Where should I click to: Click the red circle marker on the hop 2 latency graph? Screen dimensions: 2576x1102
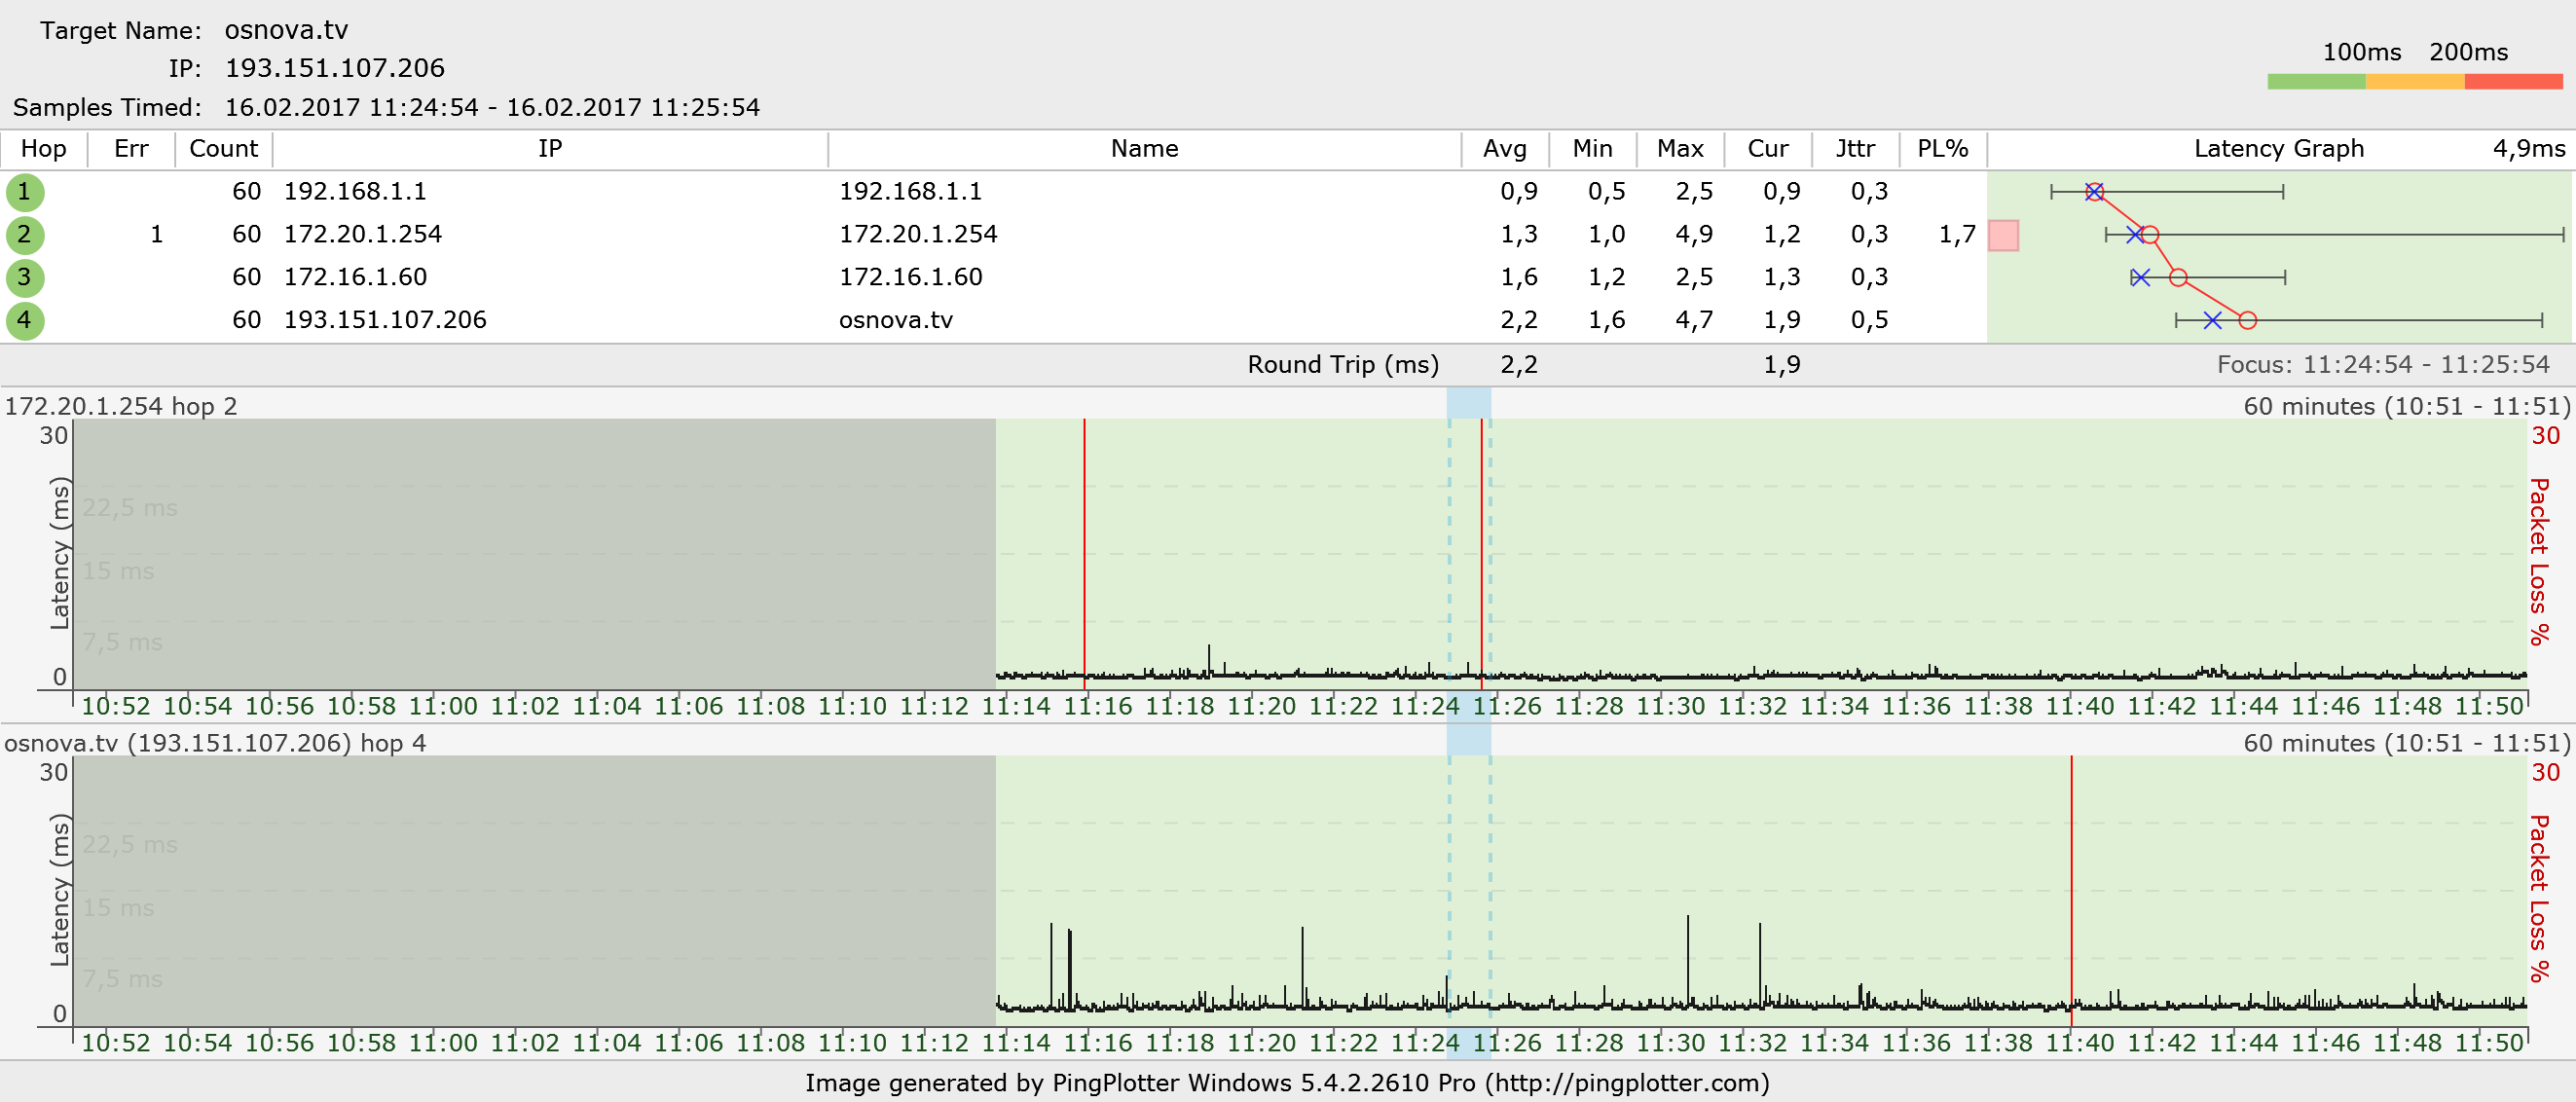pyautogui.click(x=2150, y=235)
